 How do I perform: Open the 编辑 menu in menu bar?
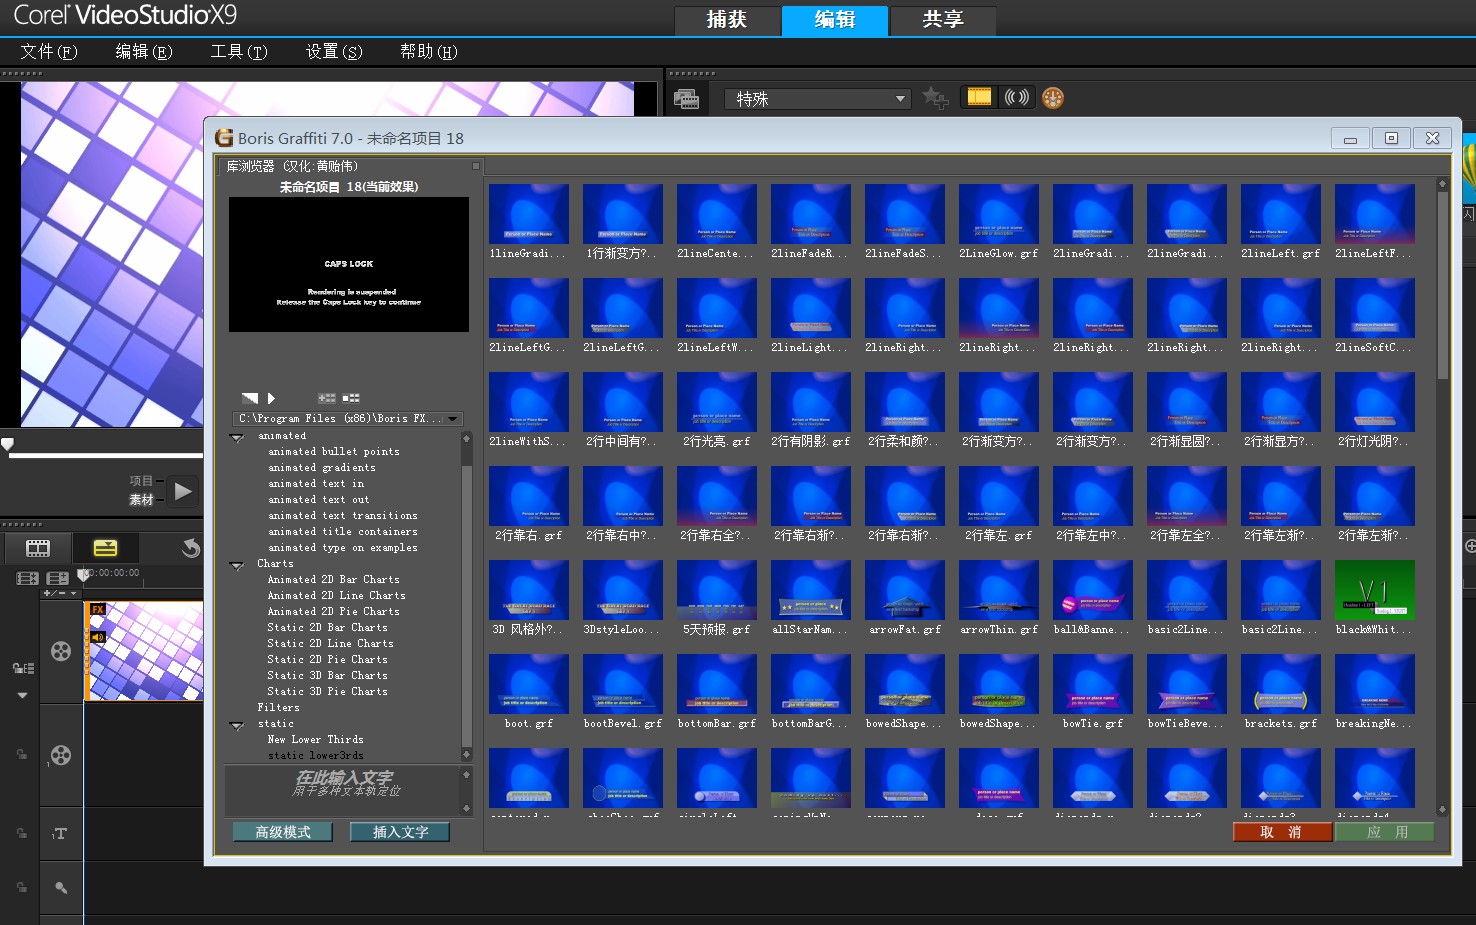[x=143, y=52]
